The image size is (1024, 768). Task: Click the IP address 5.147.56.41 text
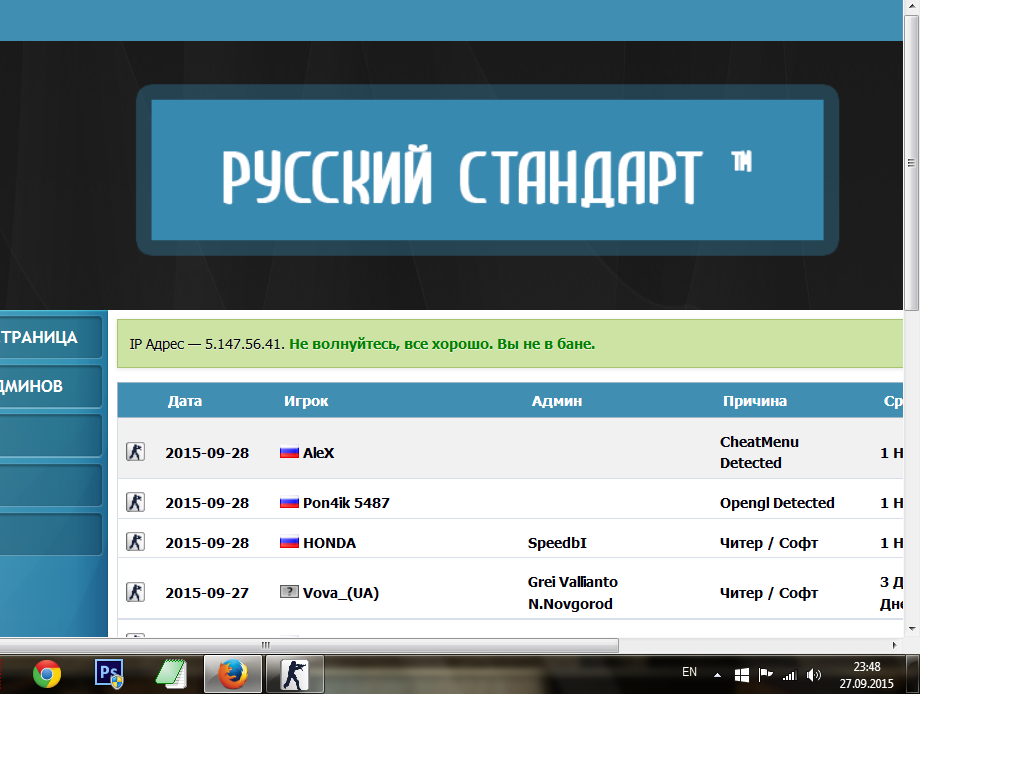click(x=243, y=344)
